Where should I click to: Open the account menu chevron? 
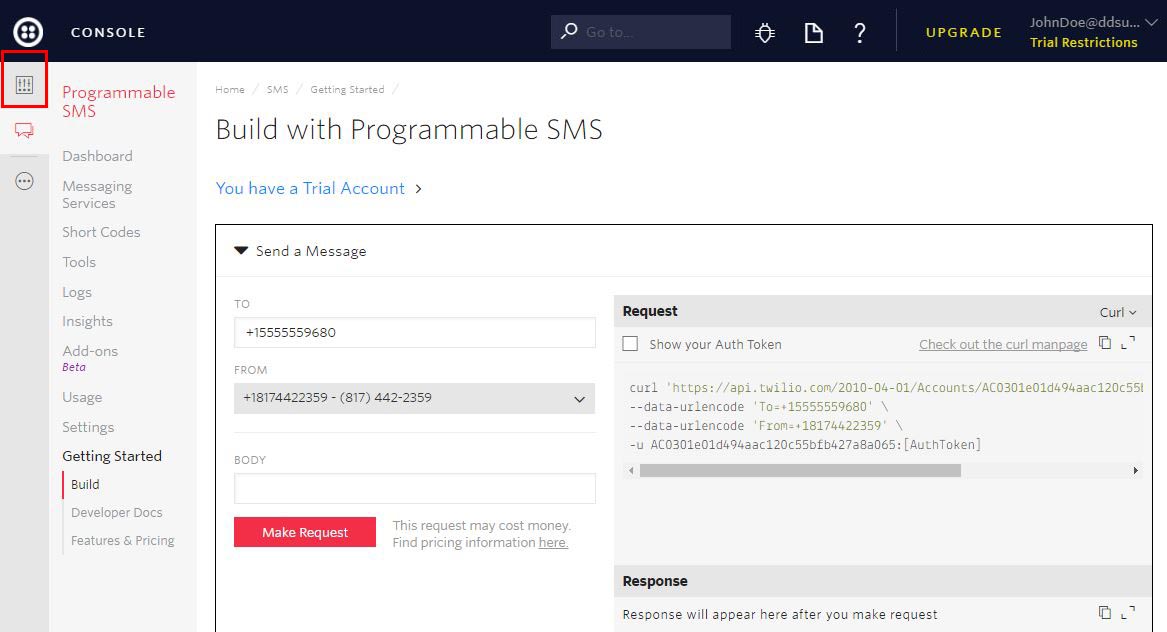pos(1151,22)
